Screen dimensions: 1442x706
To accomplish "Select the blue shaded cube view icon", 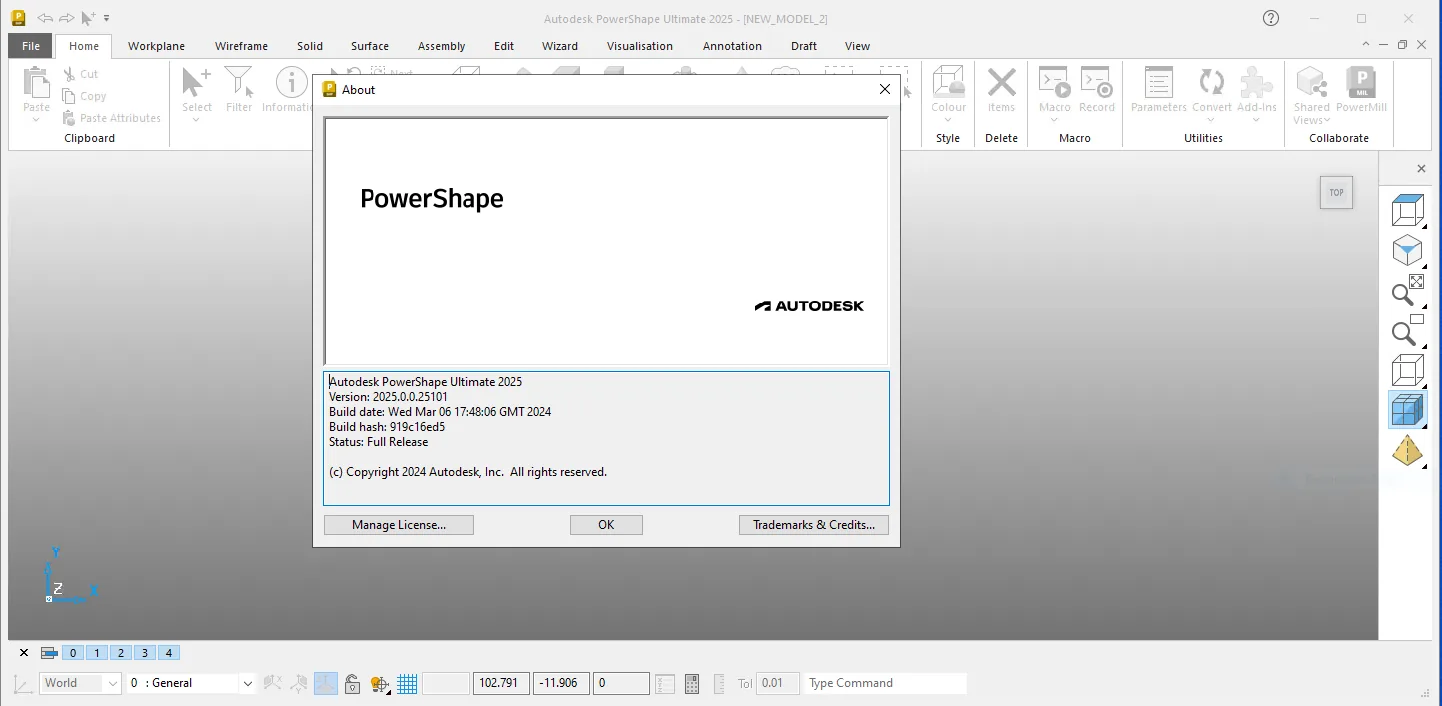I will point(1407,410).
